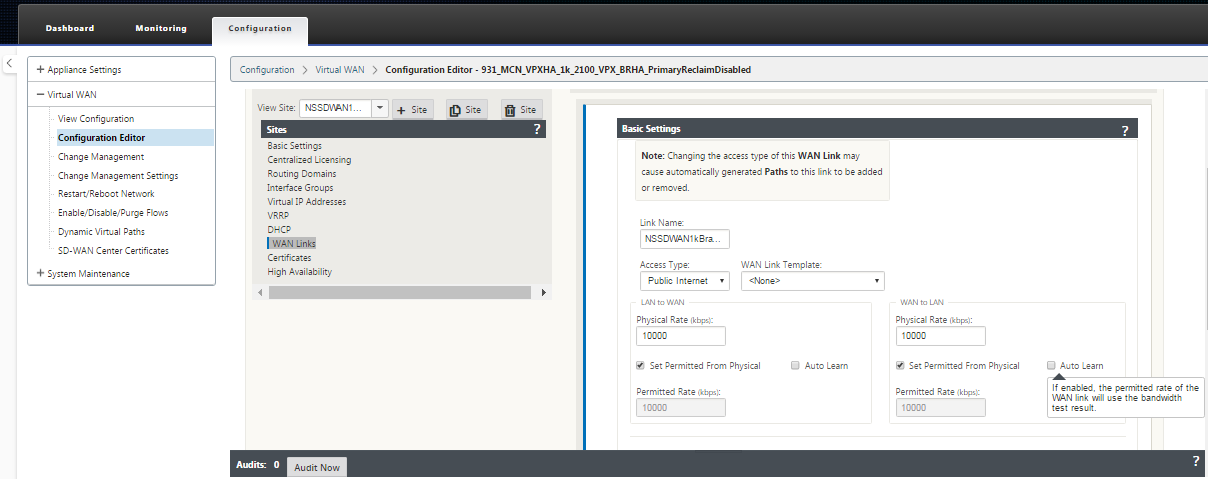Collapse the left sidebar with the chevron

click(9, 63)
